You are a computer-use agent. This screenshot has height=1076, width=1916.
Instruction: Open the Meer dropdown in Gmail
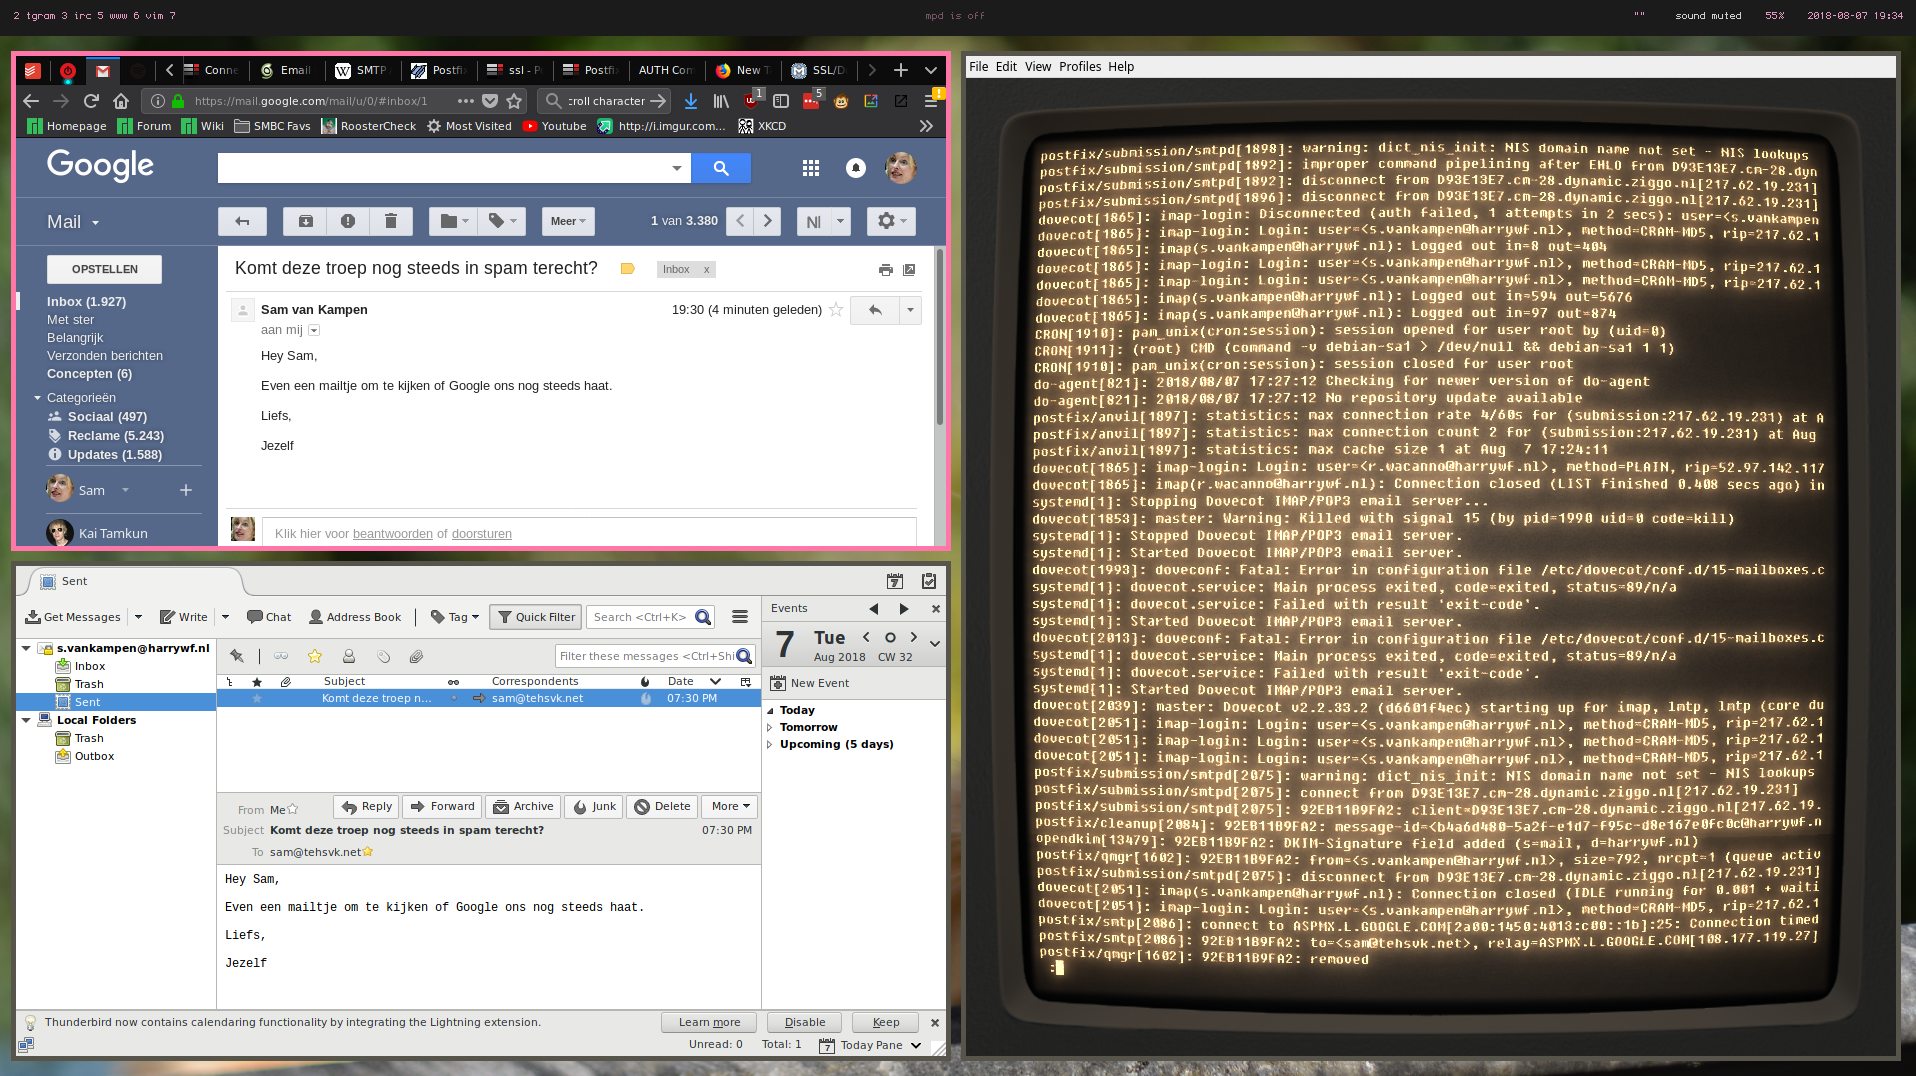click(568, 221)
